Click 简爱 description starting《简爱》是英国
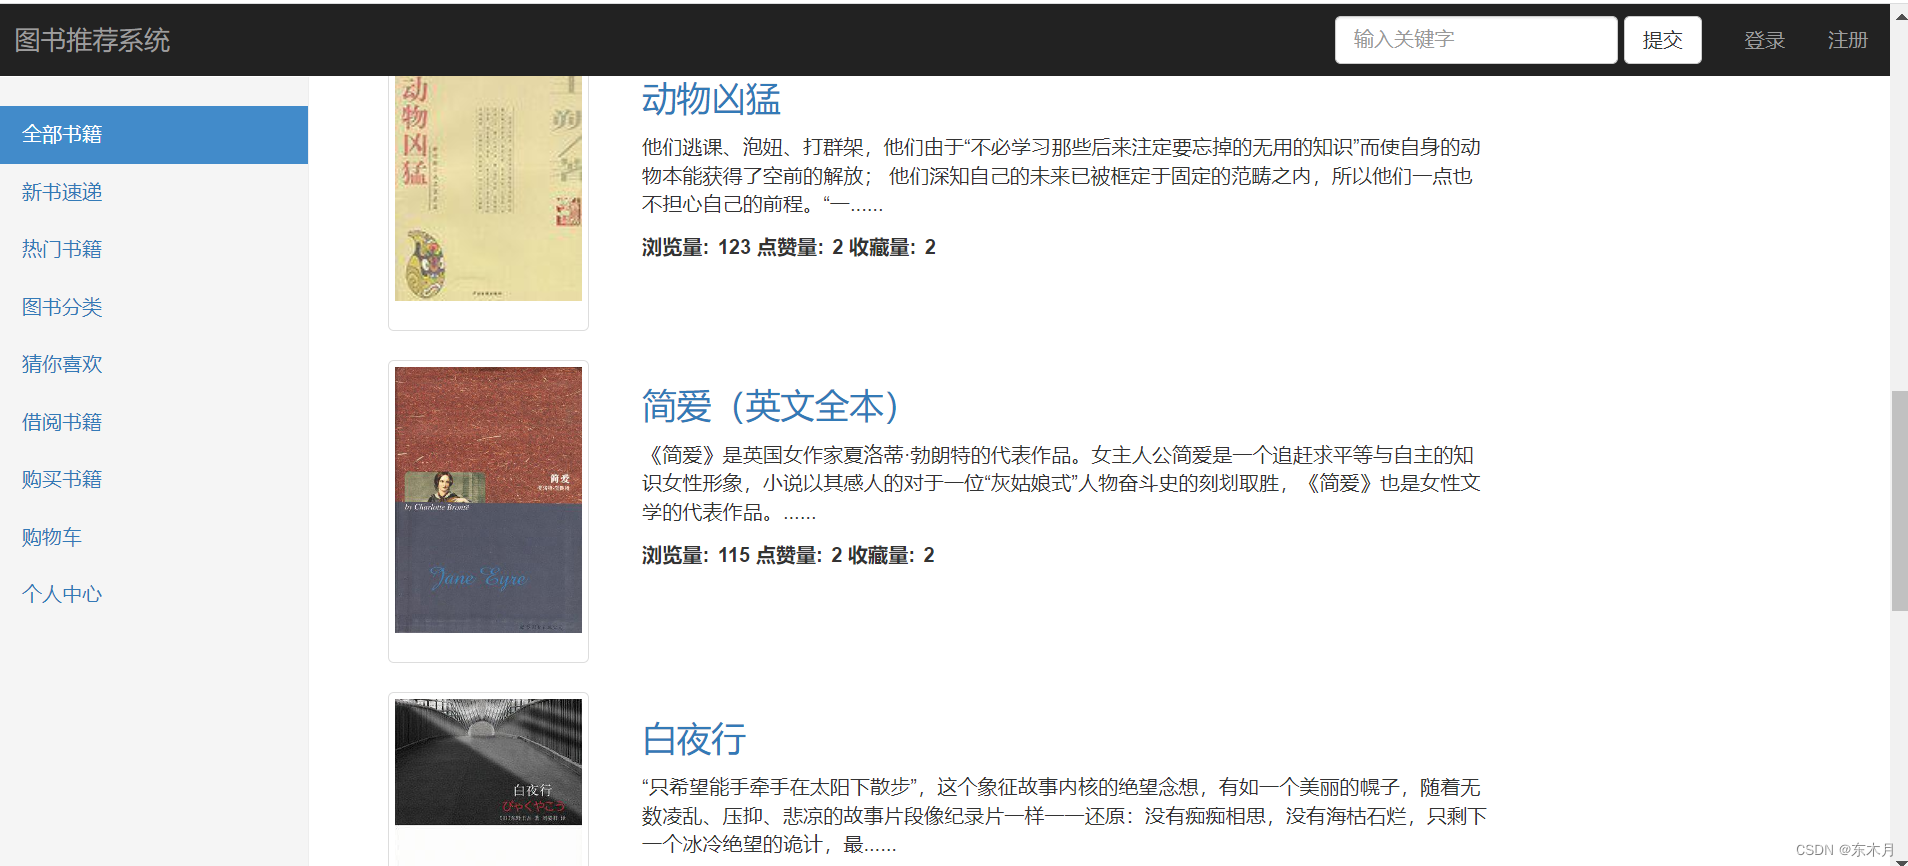 pyautogui.click(x=1061, y=484)
